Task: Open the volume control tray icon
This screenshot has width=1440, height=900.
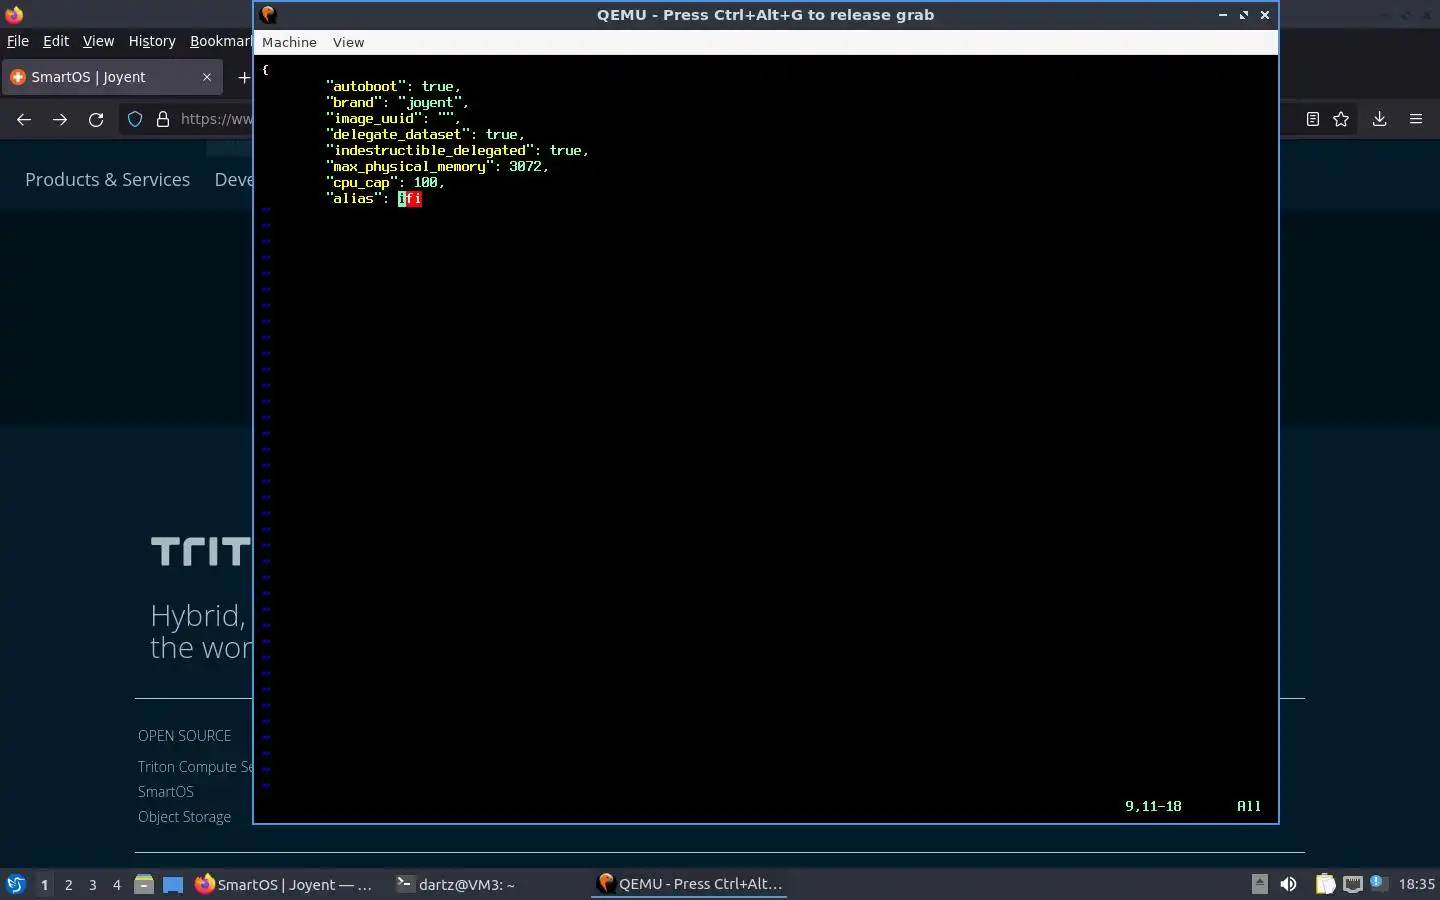Action: pos(1289,884)
